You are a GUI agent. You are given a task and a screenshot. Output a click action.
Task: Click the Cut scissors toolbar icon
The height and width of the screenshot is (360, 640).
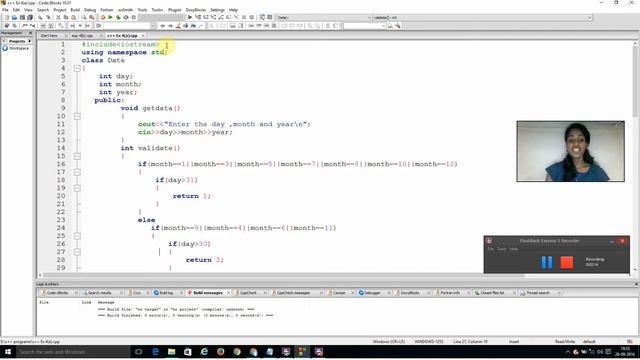tap(58, 18)
